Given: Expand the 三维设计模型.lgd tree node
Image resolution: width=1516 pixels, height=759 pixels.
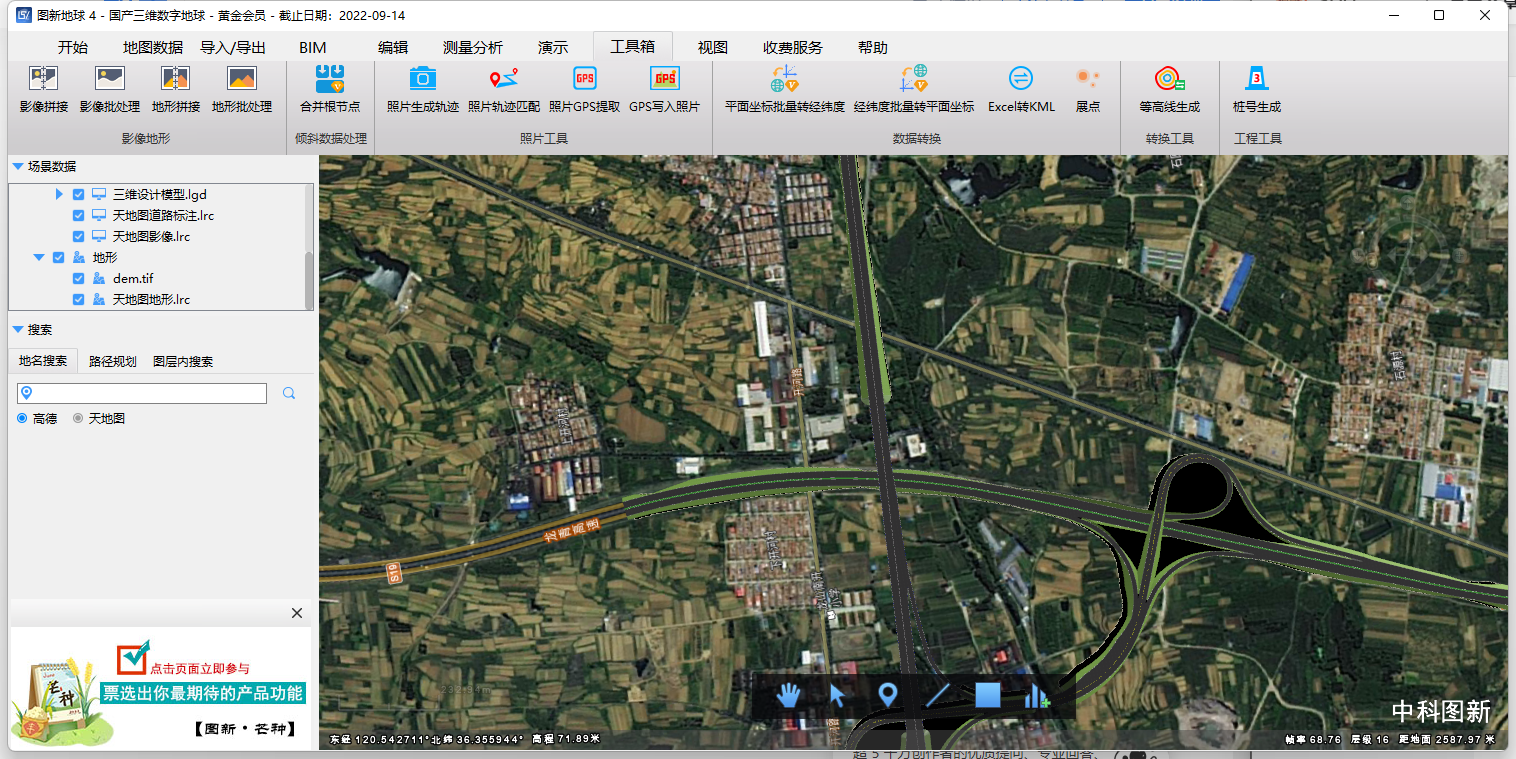Looking at the screenshot, I should pos(59,195).
